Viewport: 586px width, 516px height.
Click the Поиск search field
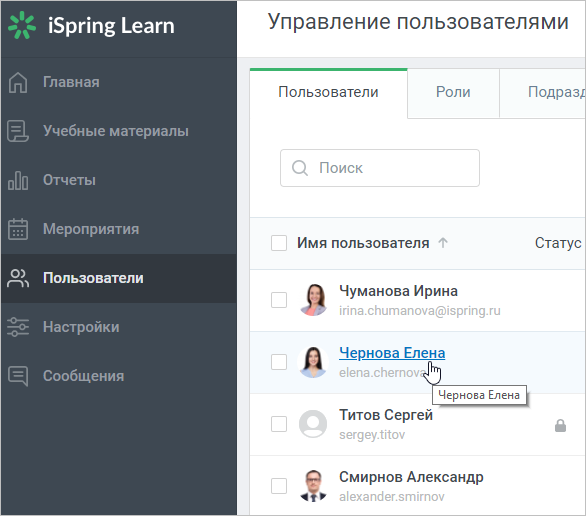pos(380,168)
